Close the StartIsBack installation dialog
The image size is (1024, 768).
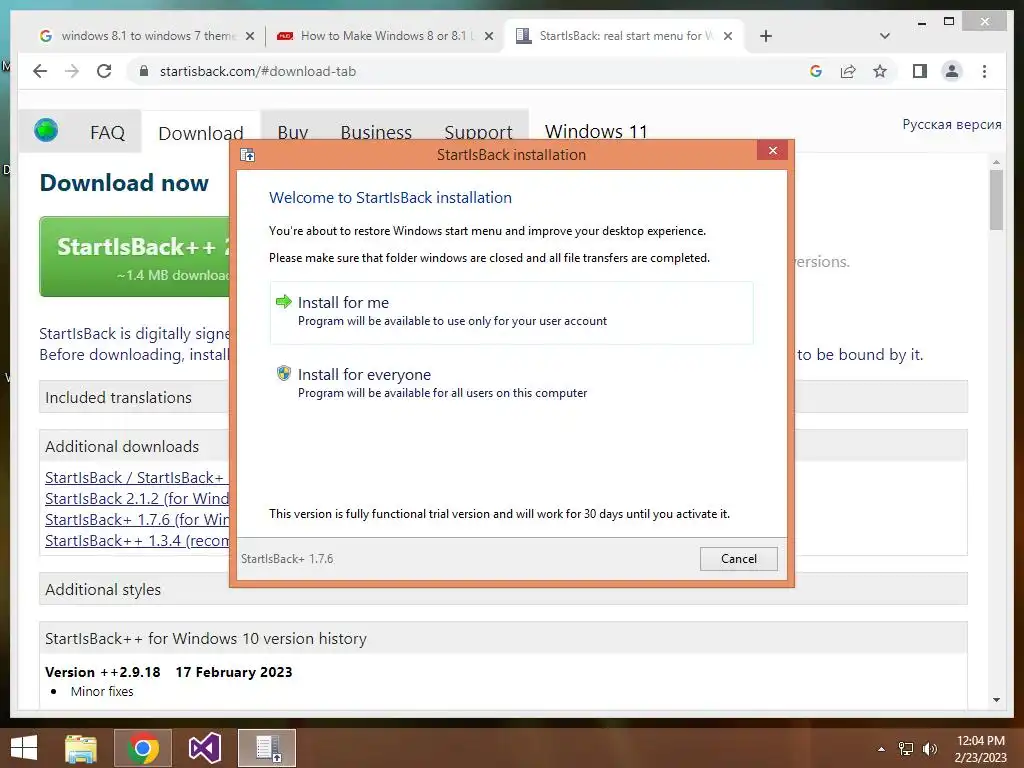tap(773, 151)
